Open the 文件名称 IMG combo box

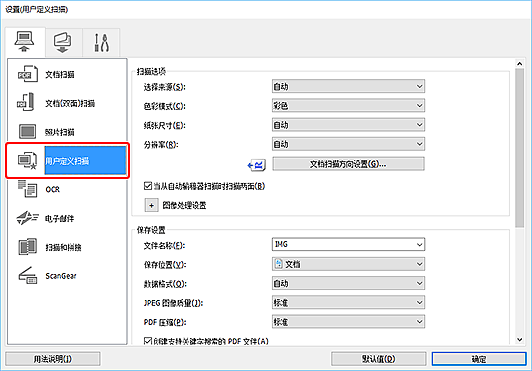pos(348,244)
